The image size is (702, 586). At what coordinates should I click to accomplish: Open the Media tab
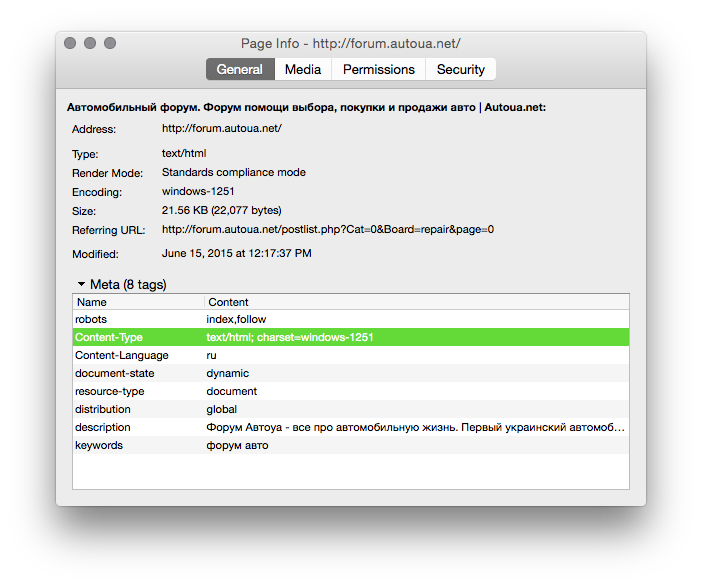tap(303, 69)
